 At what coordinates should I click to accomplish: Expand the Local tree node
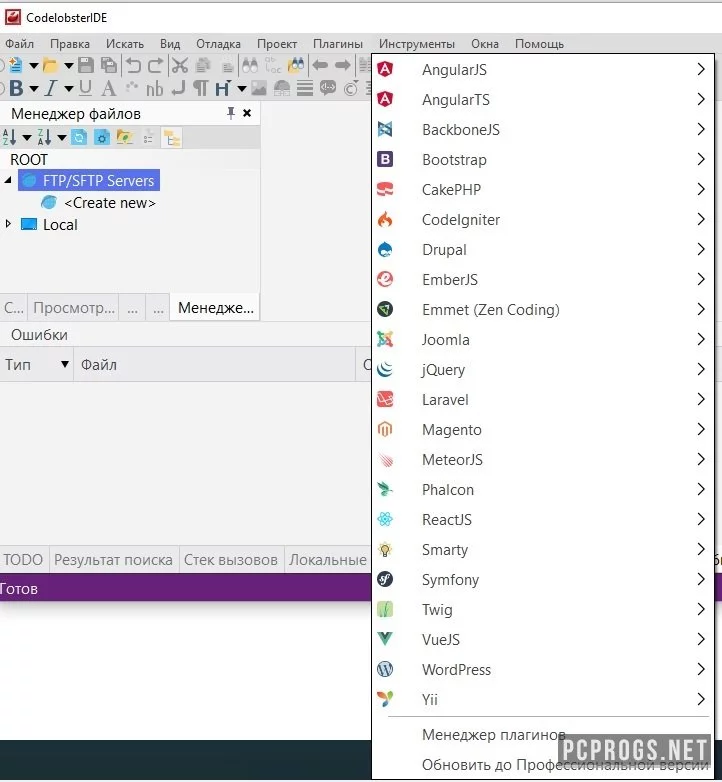[8, 224]
